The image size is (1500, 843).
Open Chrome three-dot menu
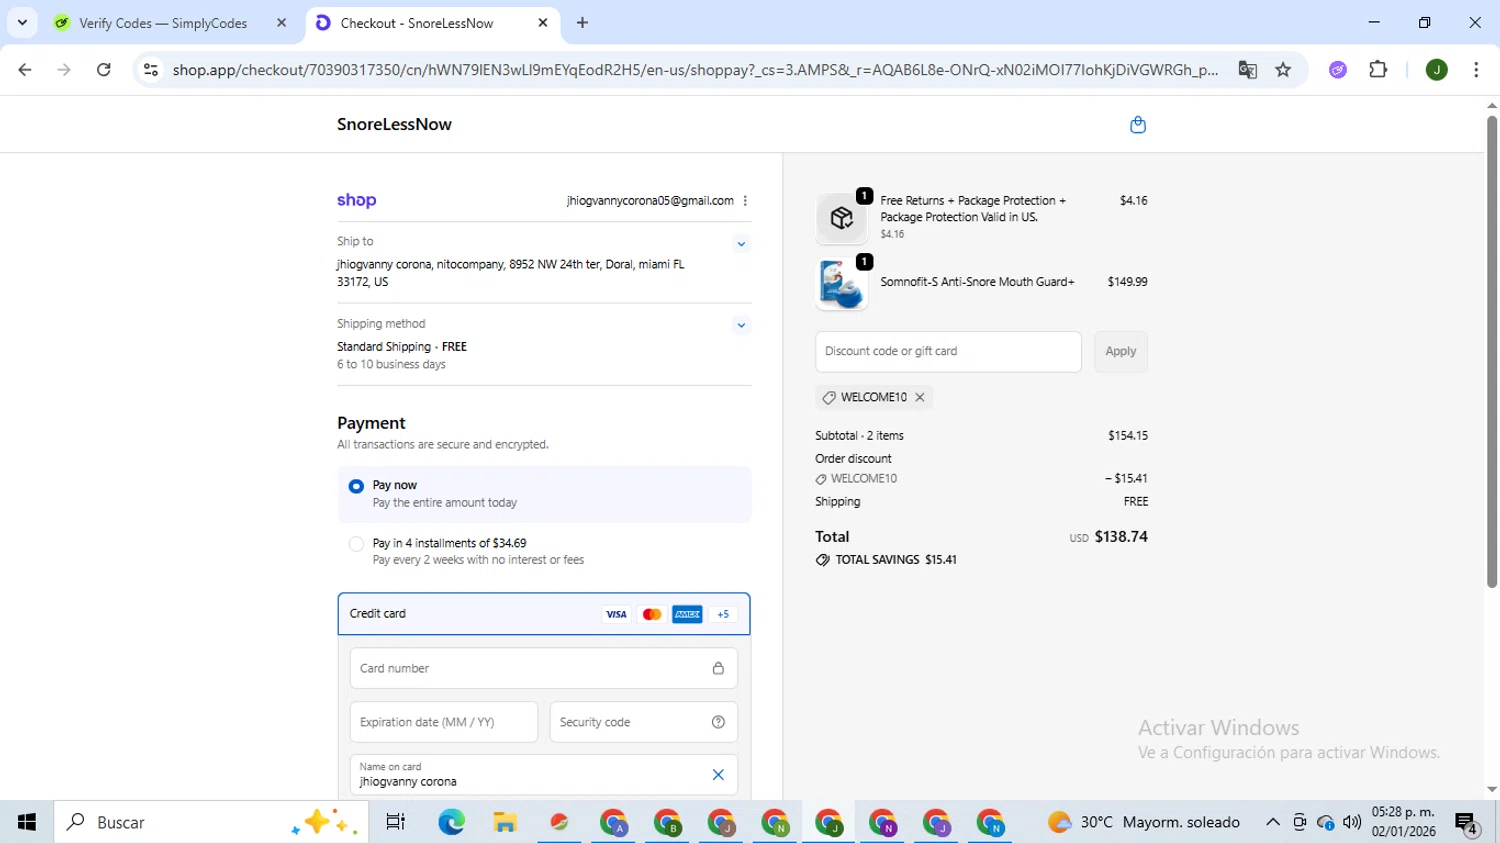(1476, 70)
